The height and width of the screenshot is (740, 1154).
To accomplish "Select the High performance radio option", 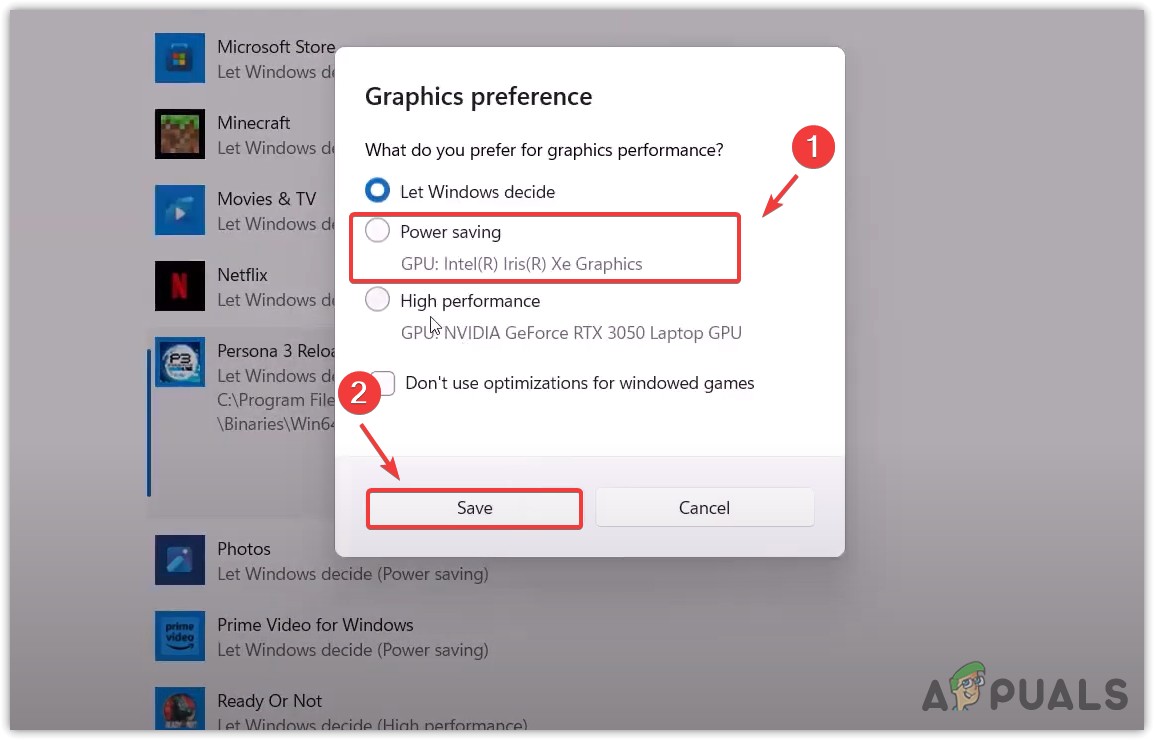I will (x=377, y=299).
